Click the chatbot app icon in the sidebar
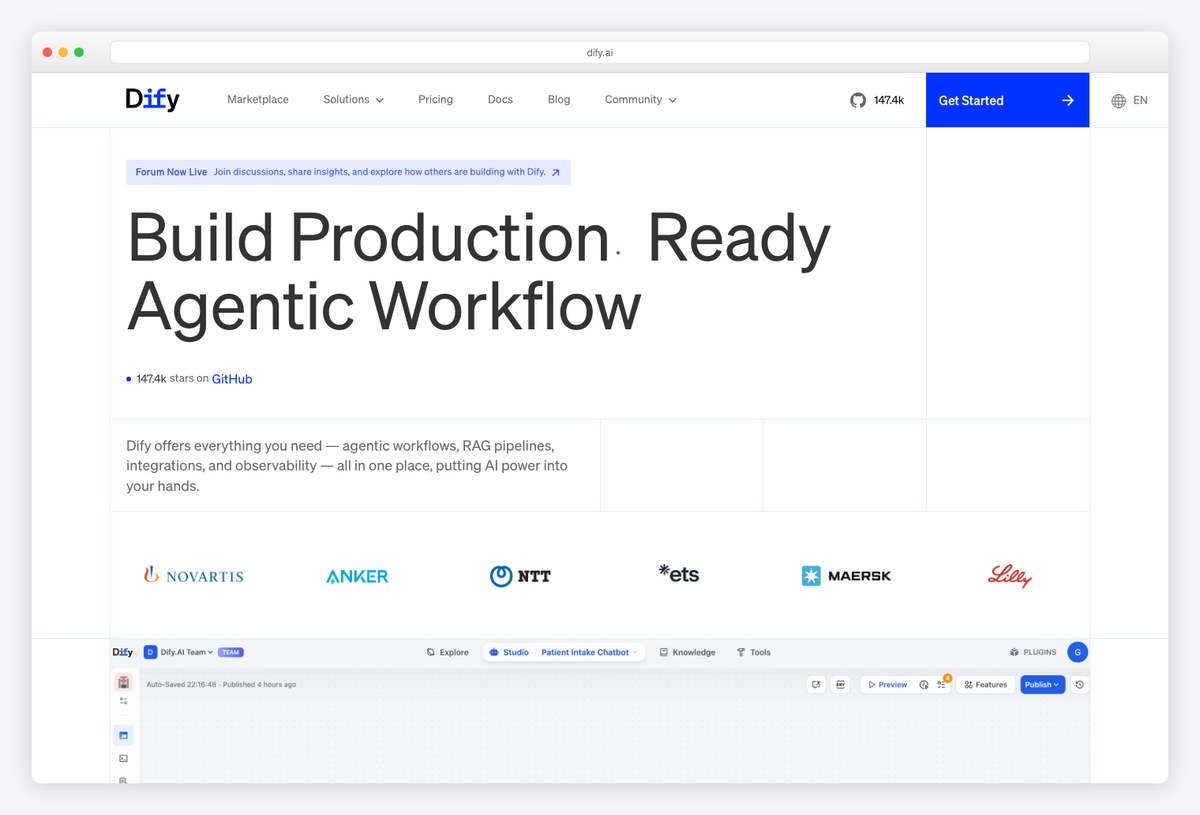This screenshot has width=1200, height=815. pyautogui.click(x=123, y=682)
